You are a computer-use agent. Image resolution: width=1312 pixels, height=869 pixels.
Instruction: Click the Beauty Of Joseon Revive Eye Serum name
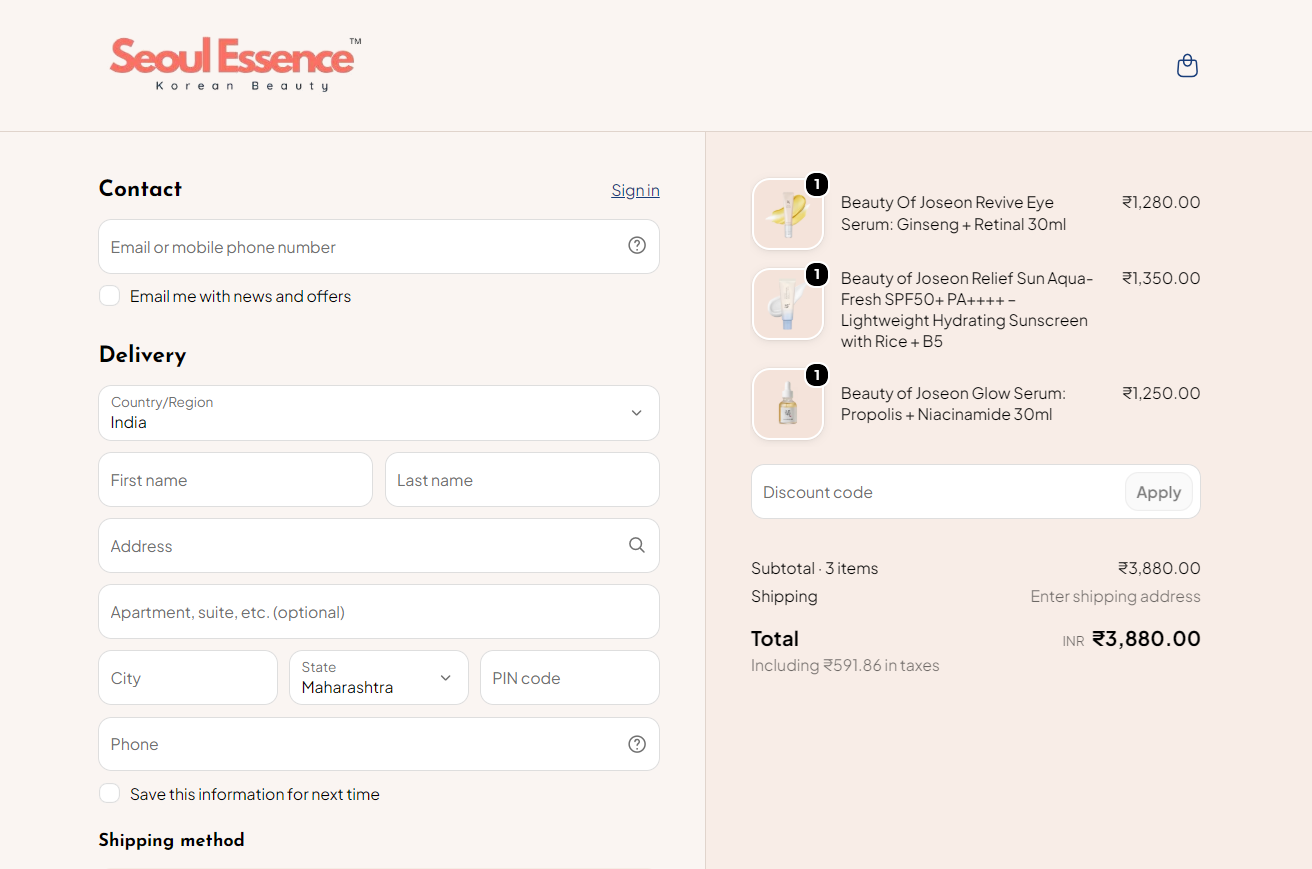click(x=953, y=213)
